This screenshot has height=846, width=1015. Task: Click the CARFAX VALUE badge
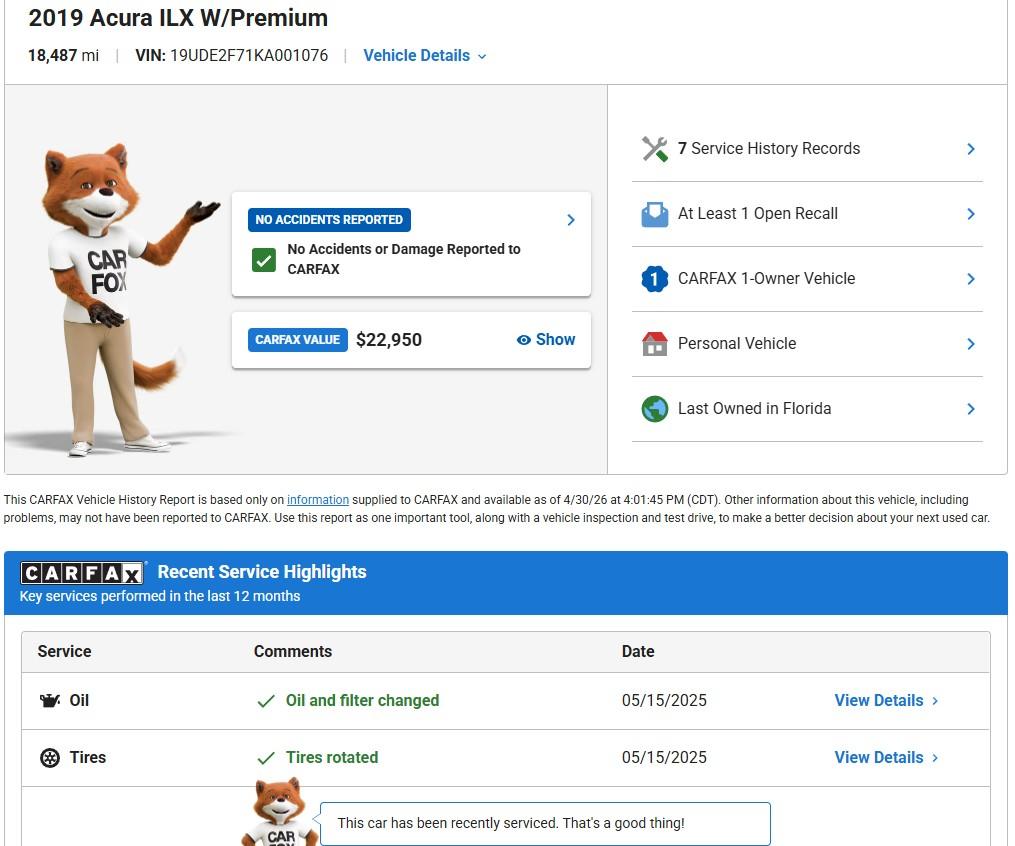coord(297,340)
